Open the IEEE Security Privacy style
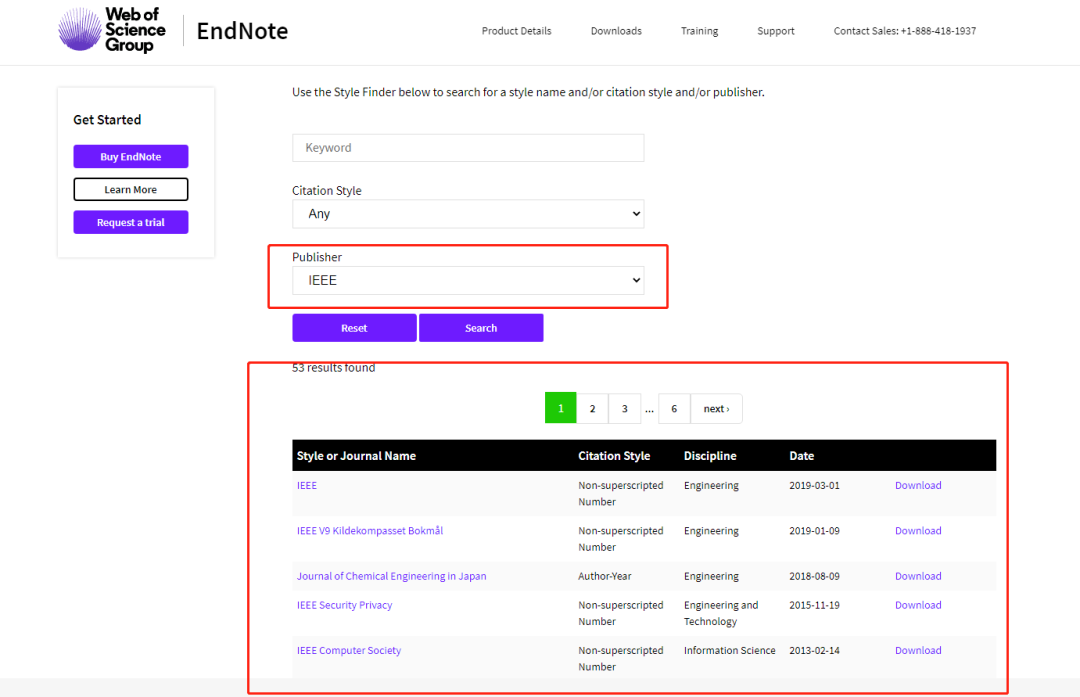Viewport: 1080px width, 697px height. [x=344, y=605]
